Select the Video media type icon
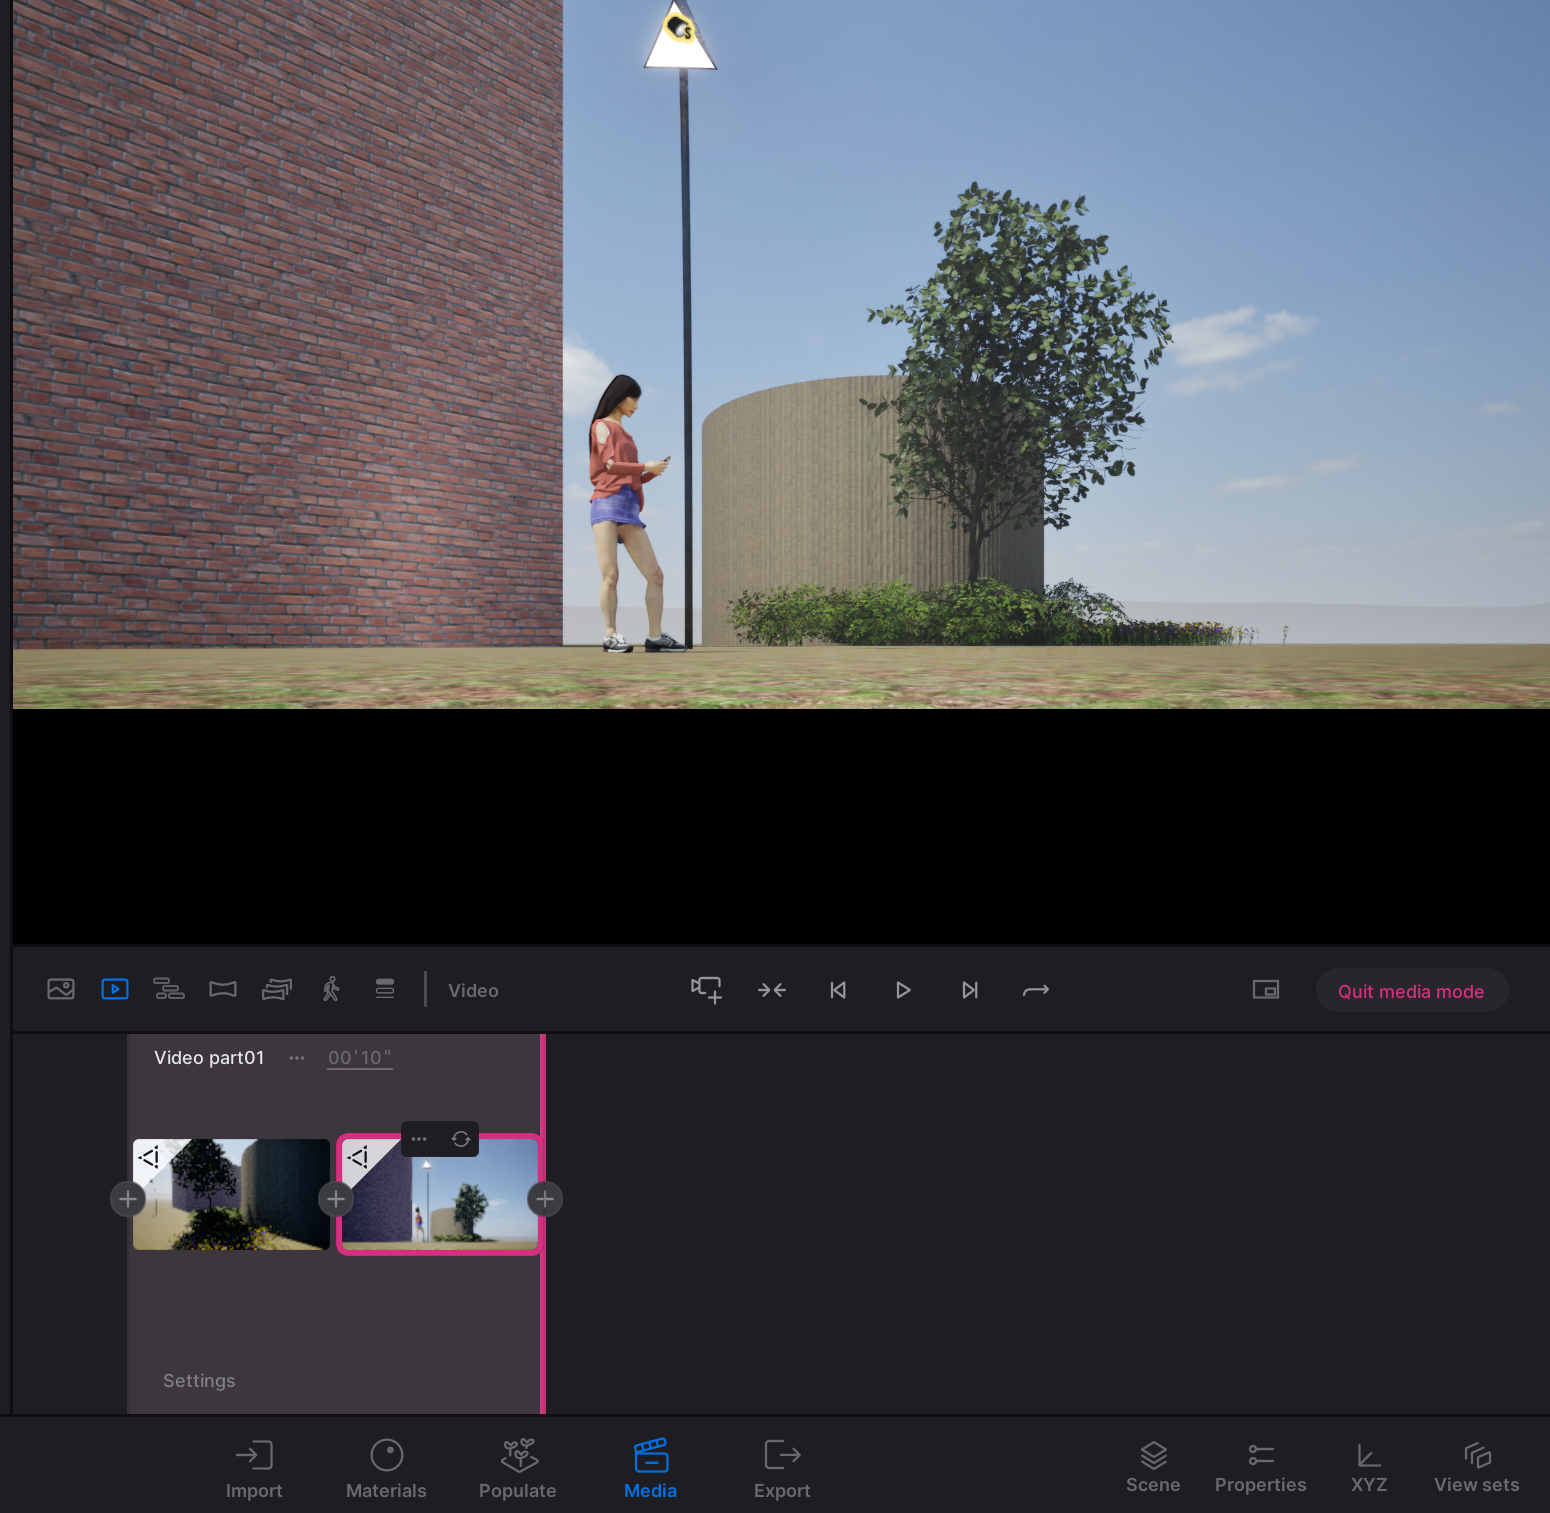Viewport: 1550px width, 1513px height. 115,990
